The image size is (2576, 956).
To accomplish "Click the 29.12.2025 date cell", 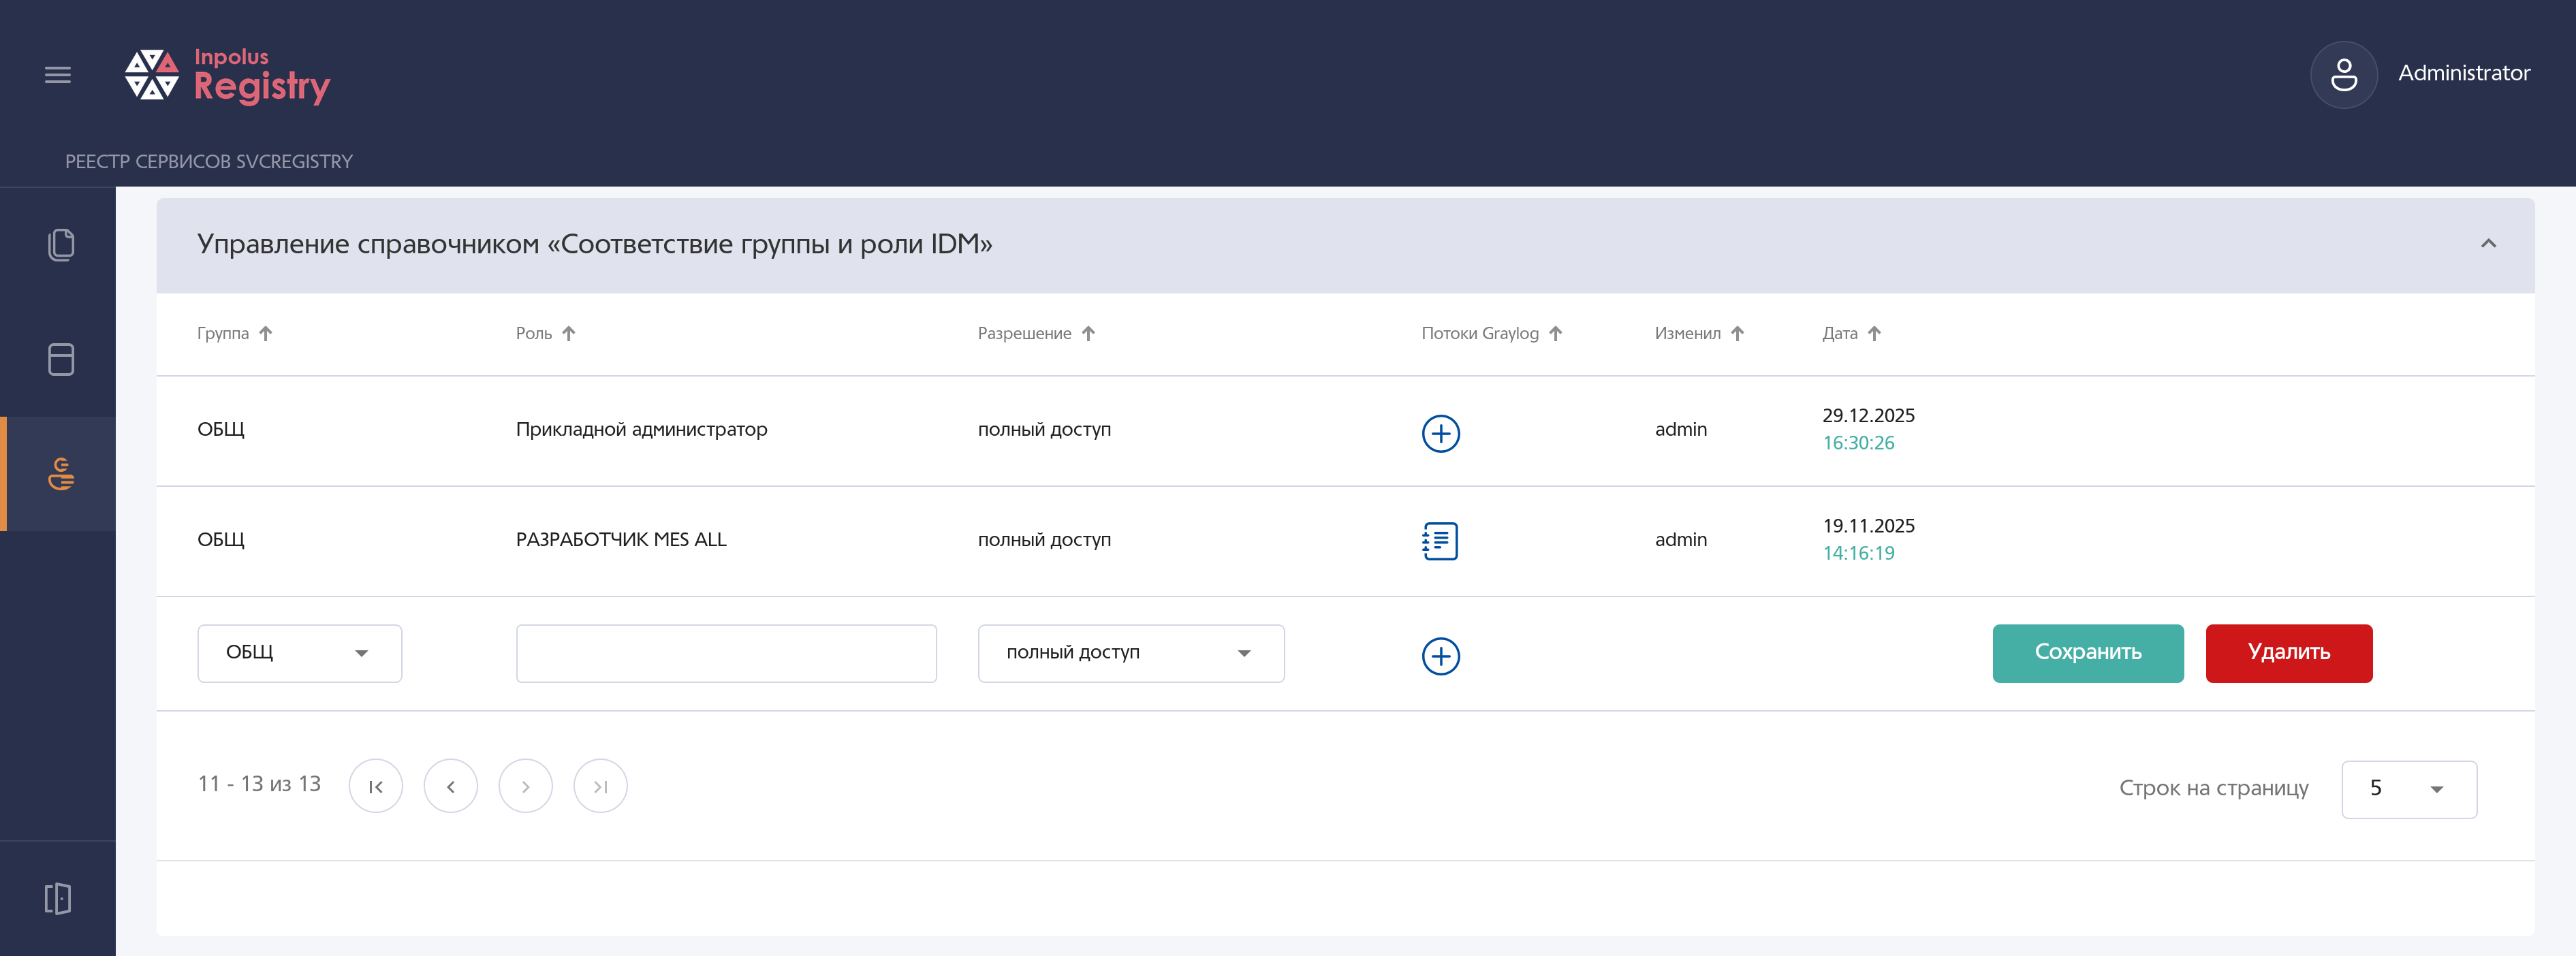I will tap(1868, 416).
